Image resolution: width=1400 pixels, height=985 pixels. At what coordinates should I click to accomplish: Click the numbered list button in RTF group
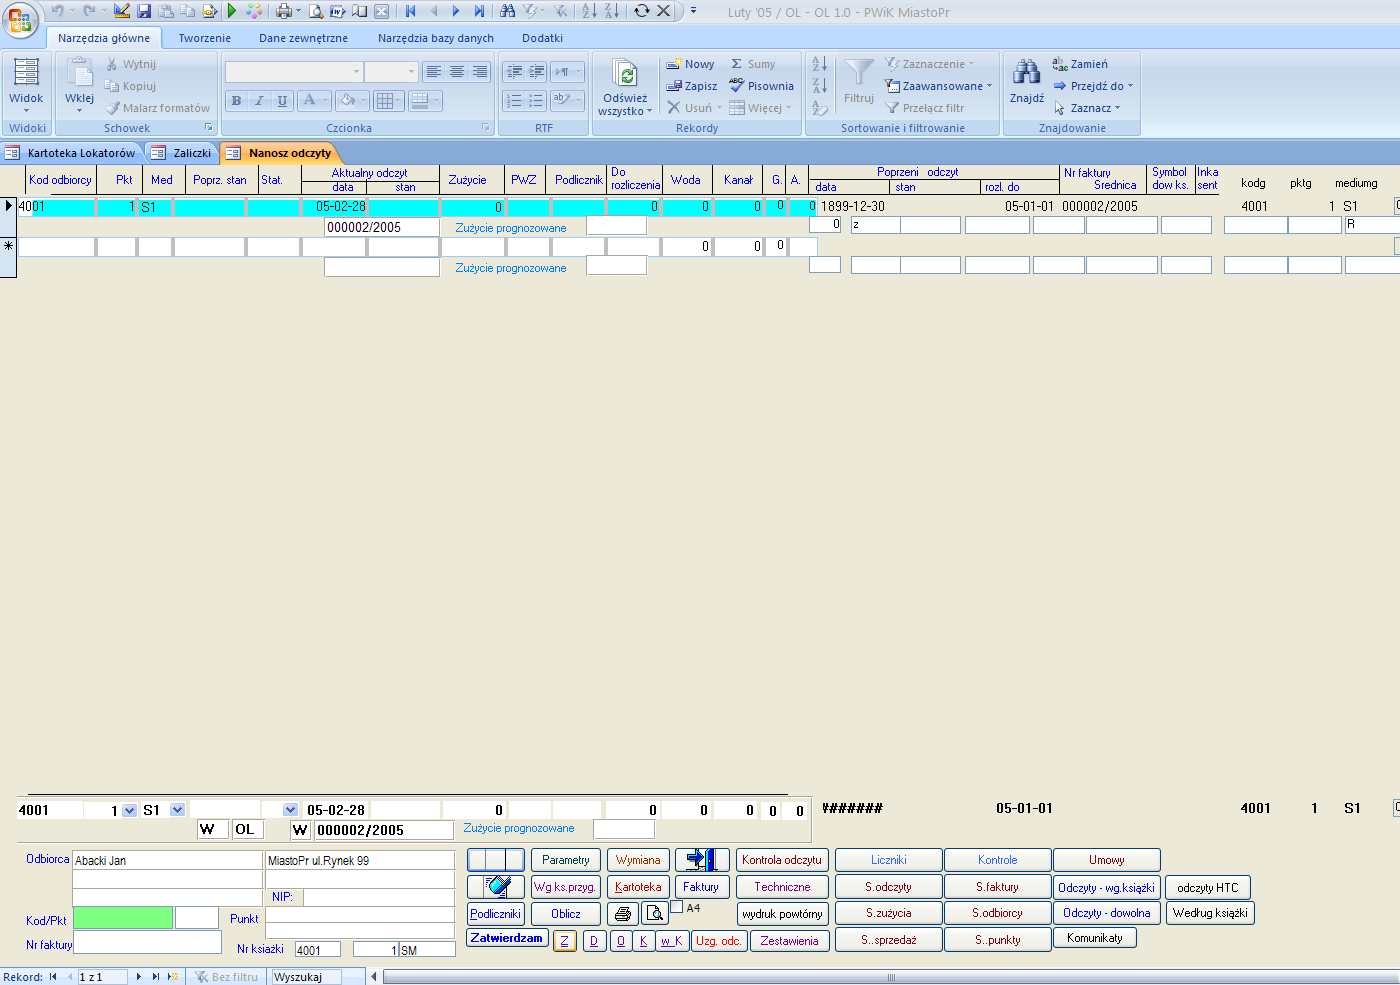pyautogui.click(x=513, y=100)
